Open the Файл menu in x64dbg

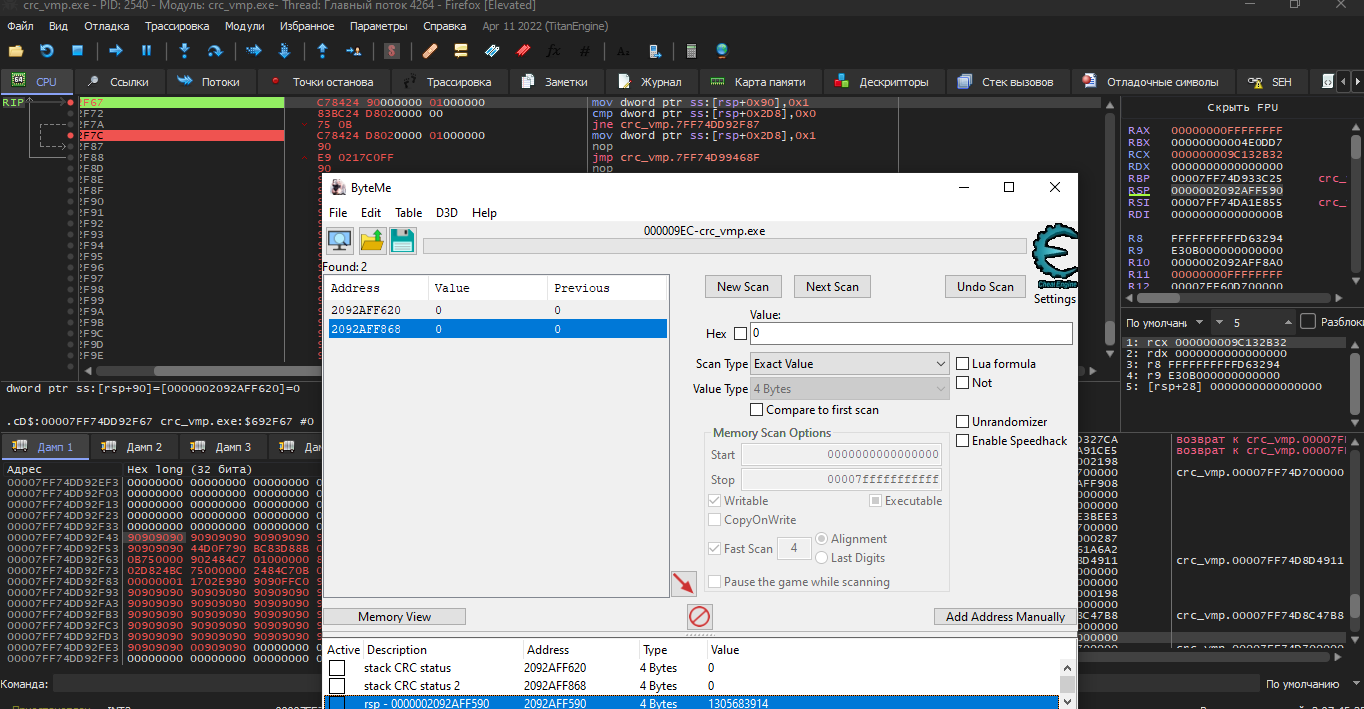pyautogui.click(x=19, y=26)
